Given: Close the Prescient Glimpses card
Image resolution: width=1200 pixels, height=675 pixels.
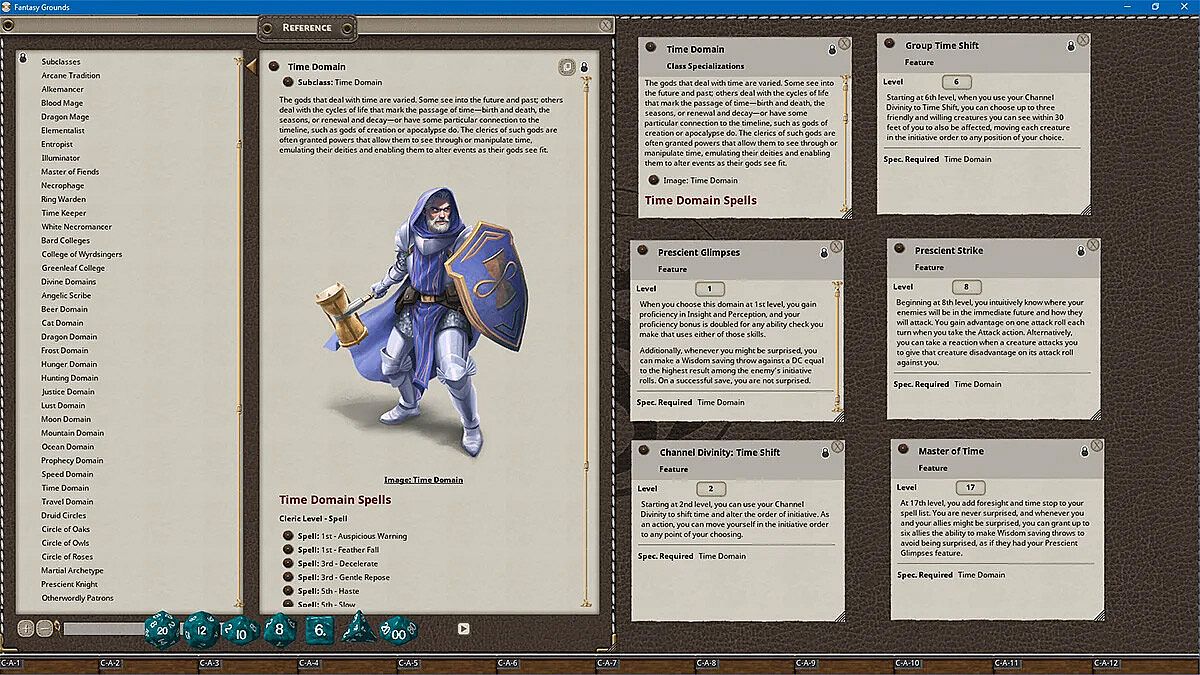Looking at the screenshot, I should [837, 247].
